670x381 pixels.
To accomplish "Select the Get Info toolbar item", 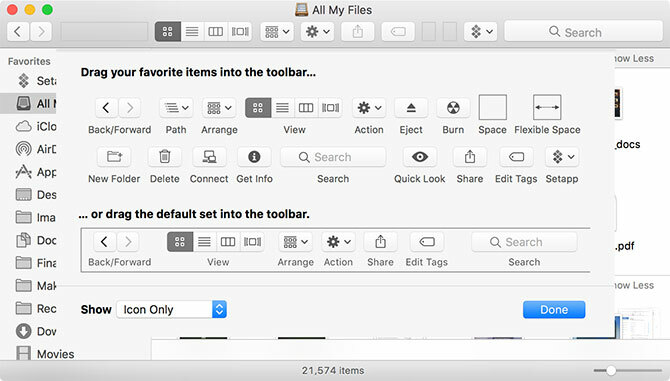I will tap(254, 157).
